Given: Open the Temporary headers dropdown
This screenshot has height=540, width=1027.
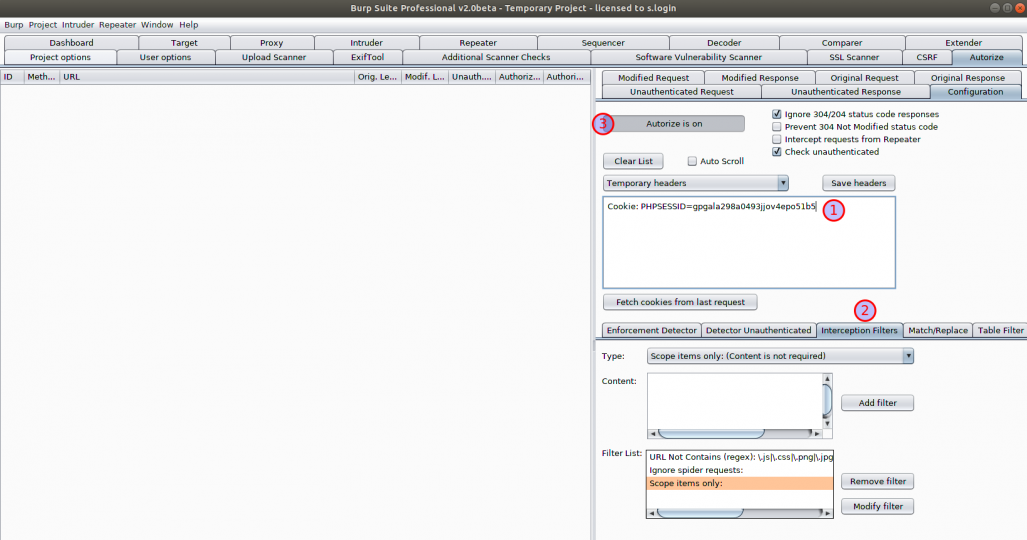Looking at the screenshot, I should 696,183.
